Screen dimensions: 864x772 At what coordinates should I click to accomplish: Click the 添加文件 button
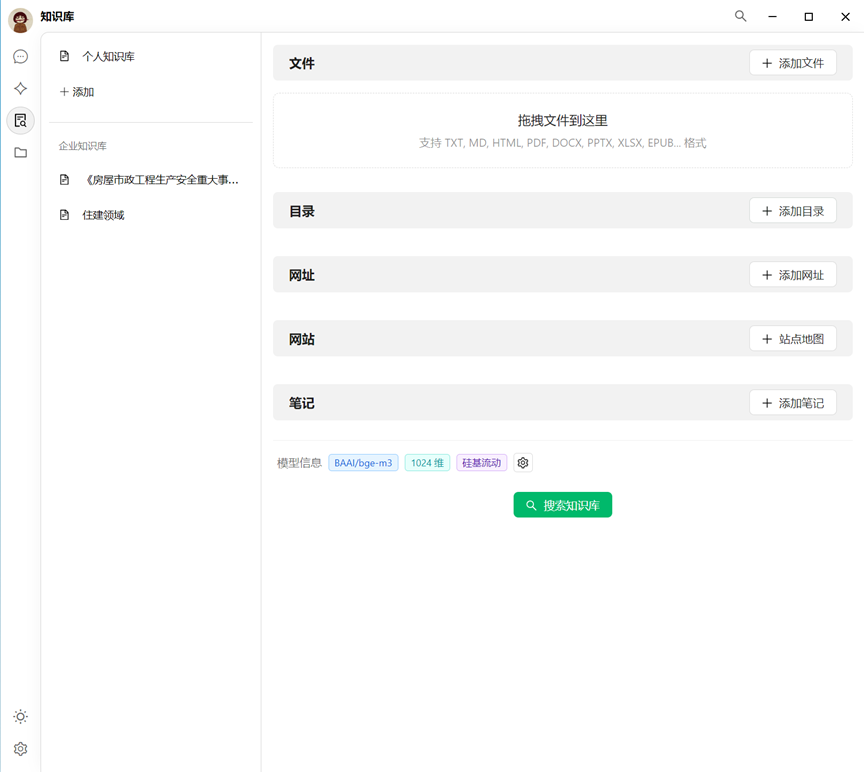click(792, 63)
